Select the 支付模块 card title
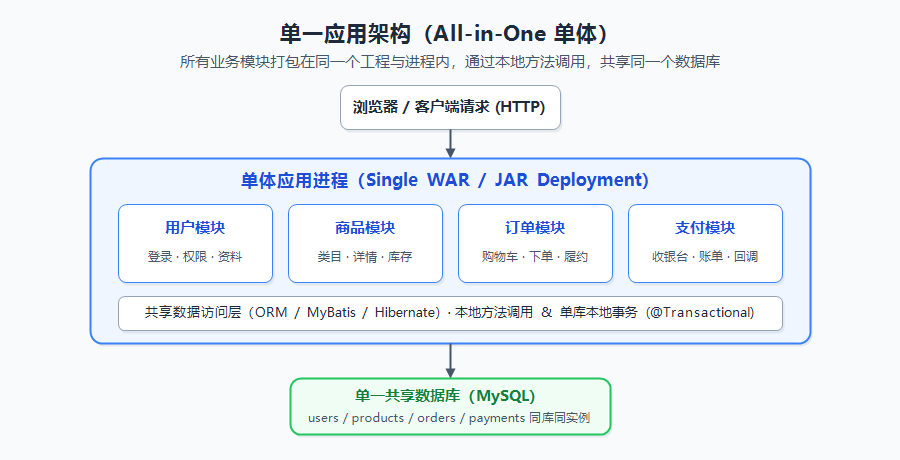Image resolution: width=900 pixels, height=460 pixels. (x=705, y=228)
